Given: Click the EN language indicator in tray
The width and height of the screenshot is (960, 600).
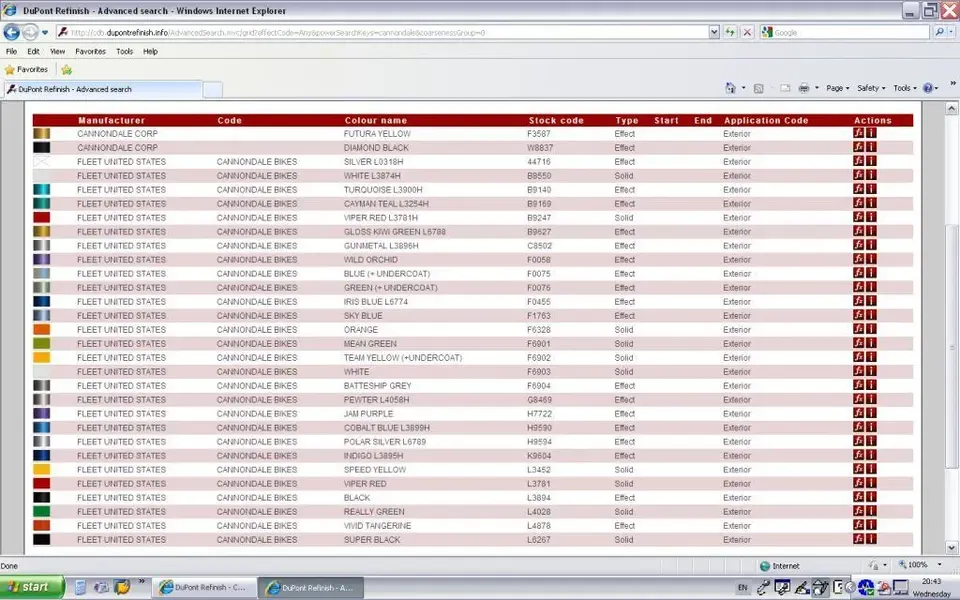Looking at the screenshot, I should coord(742,588).
